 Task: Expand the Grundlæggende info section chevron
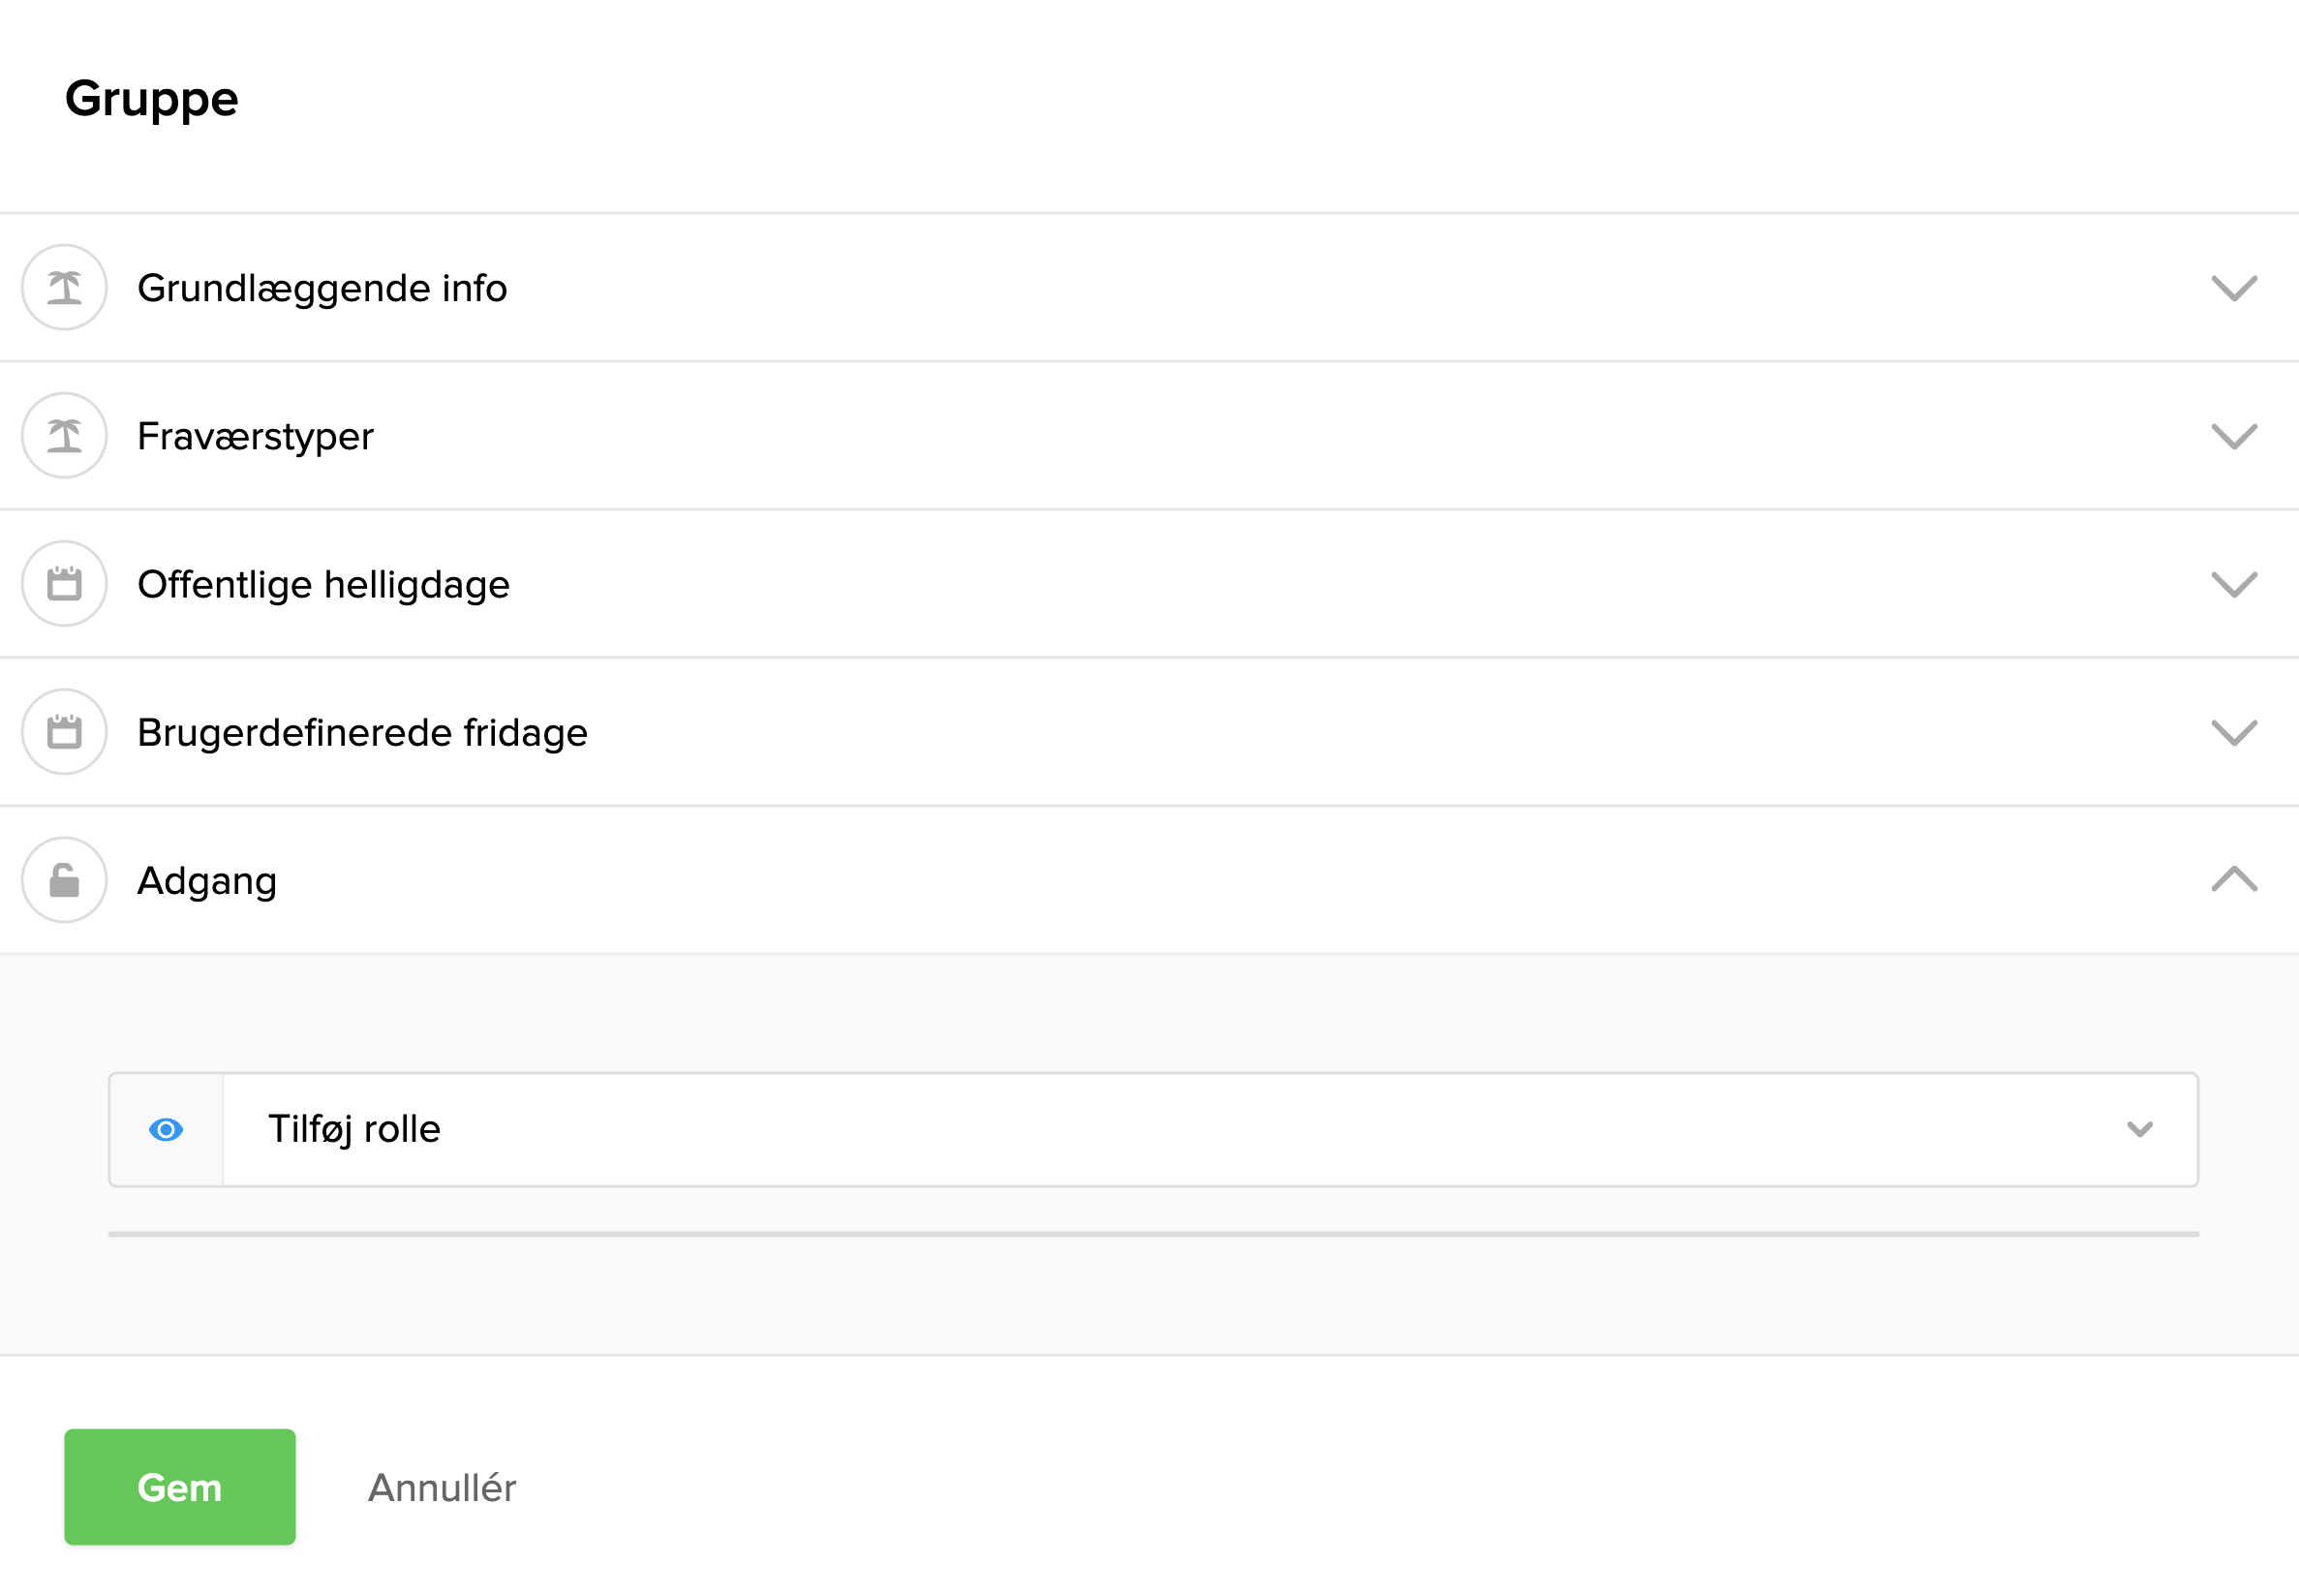click(2234, 288)
